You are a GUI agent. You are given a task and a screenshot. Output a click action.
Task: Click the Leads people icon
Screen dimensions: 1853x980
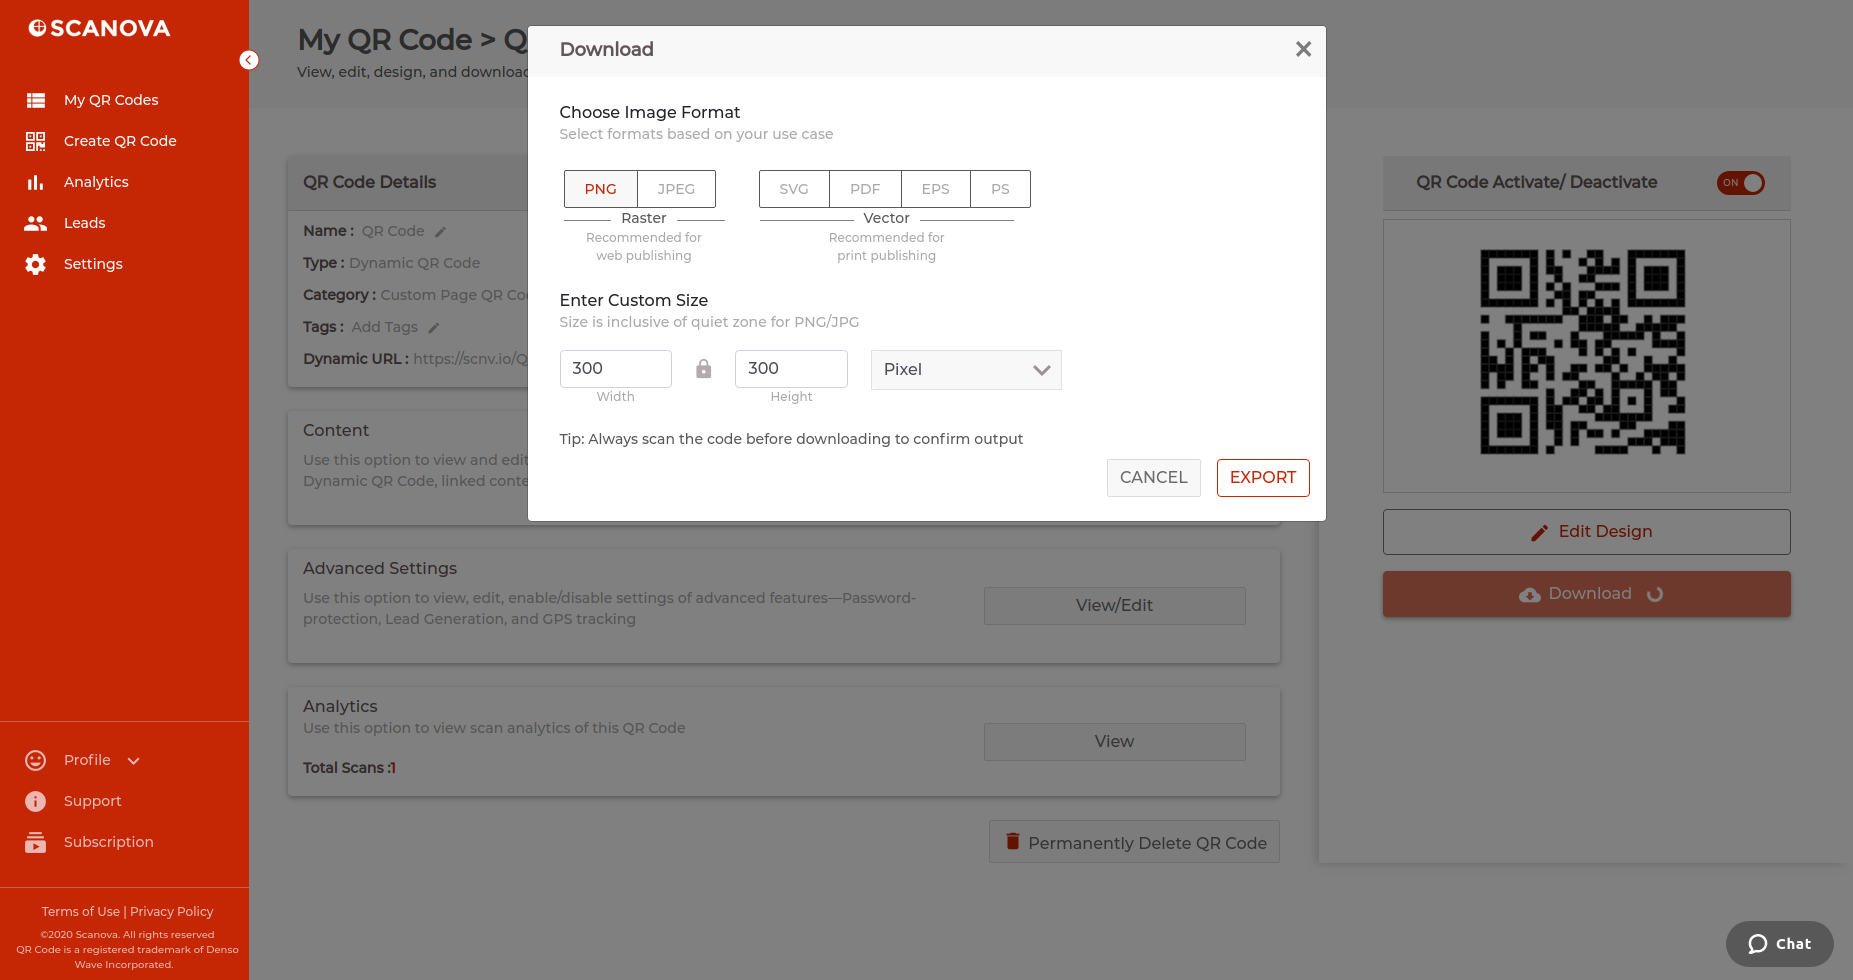(36, 223)
